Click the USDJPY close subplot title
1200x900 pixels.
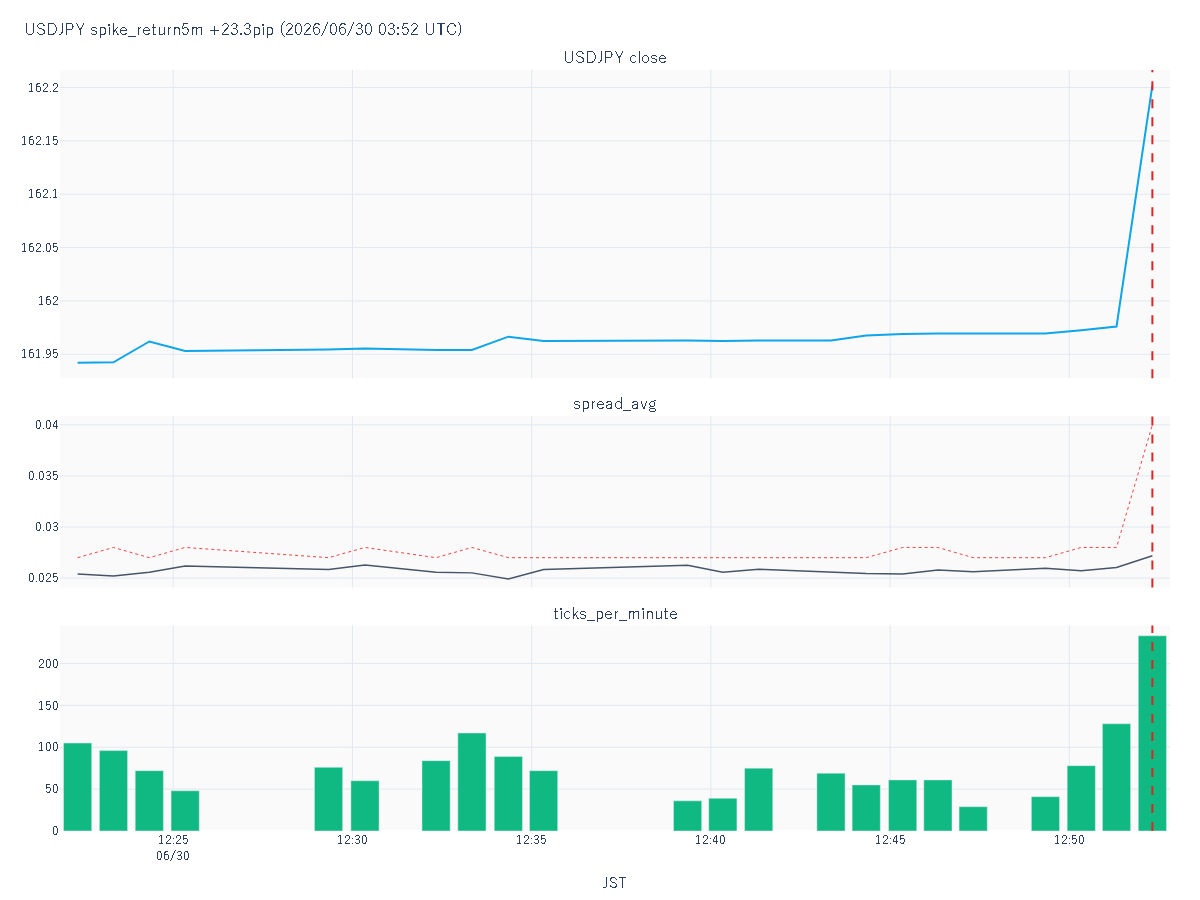(x=615, y=58)
